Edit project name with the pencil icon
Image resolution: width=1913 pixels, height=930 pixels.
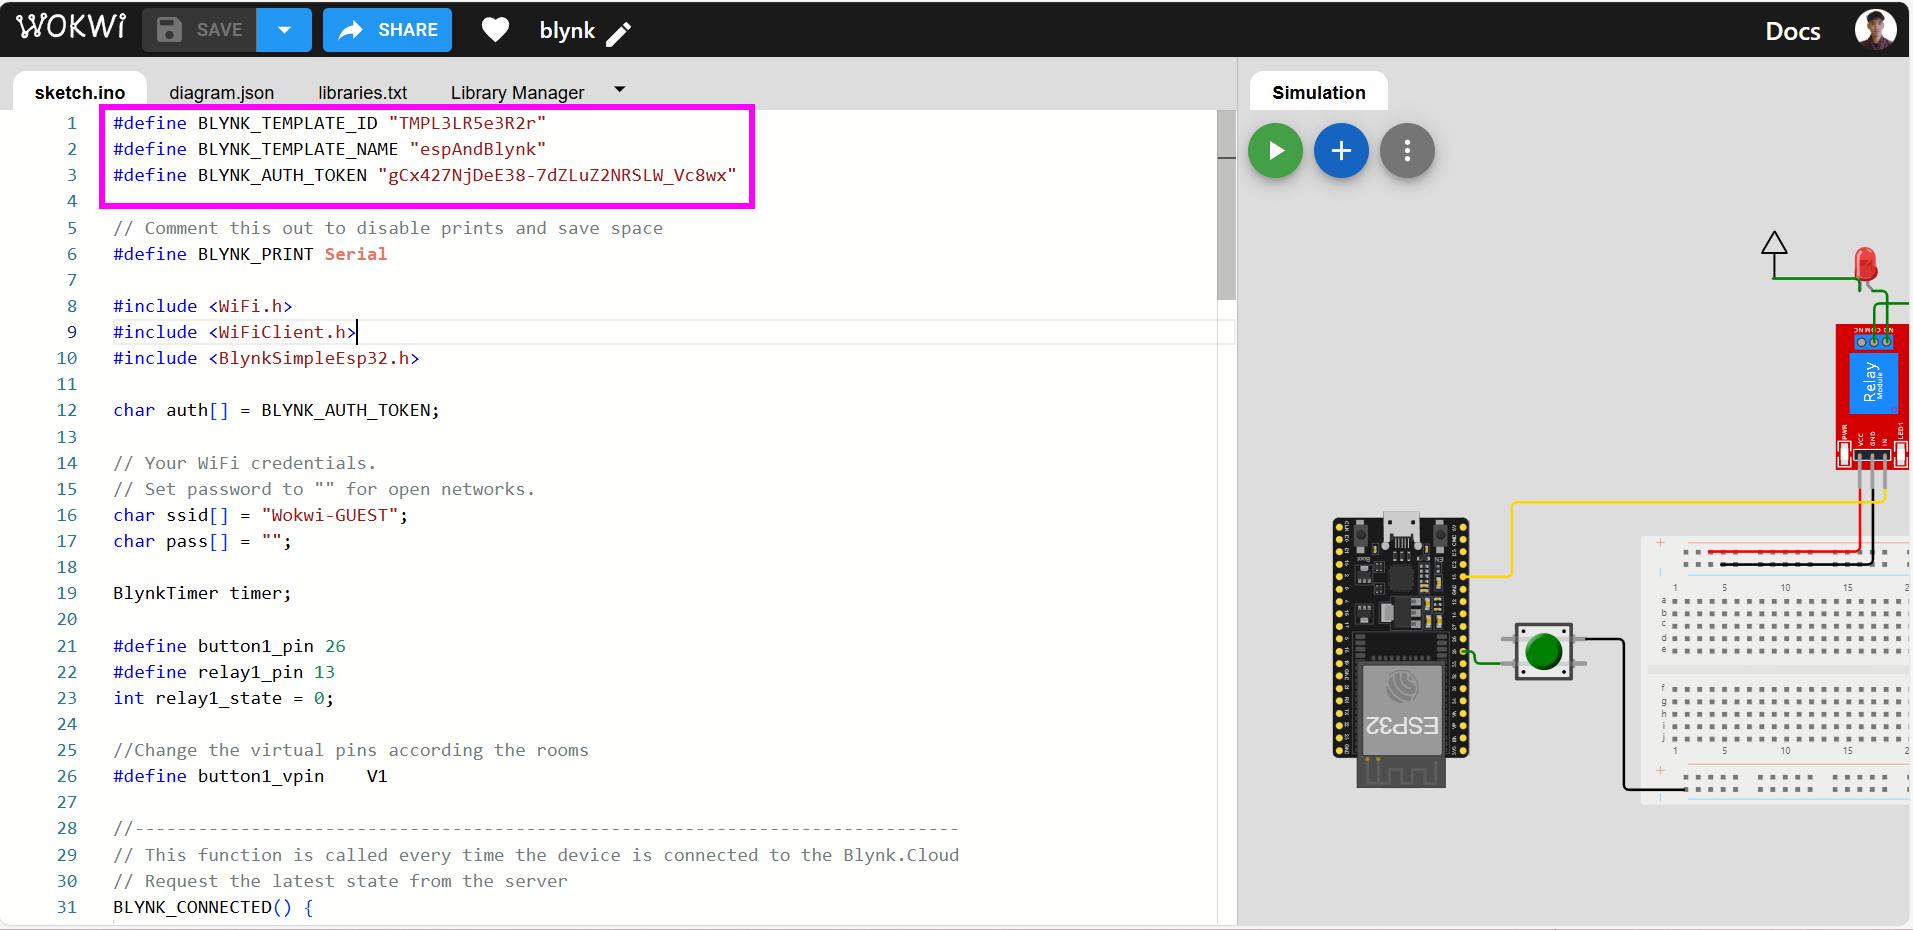coord(619,34)
